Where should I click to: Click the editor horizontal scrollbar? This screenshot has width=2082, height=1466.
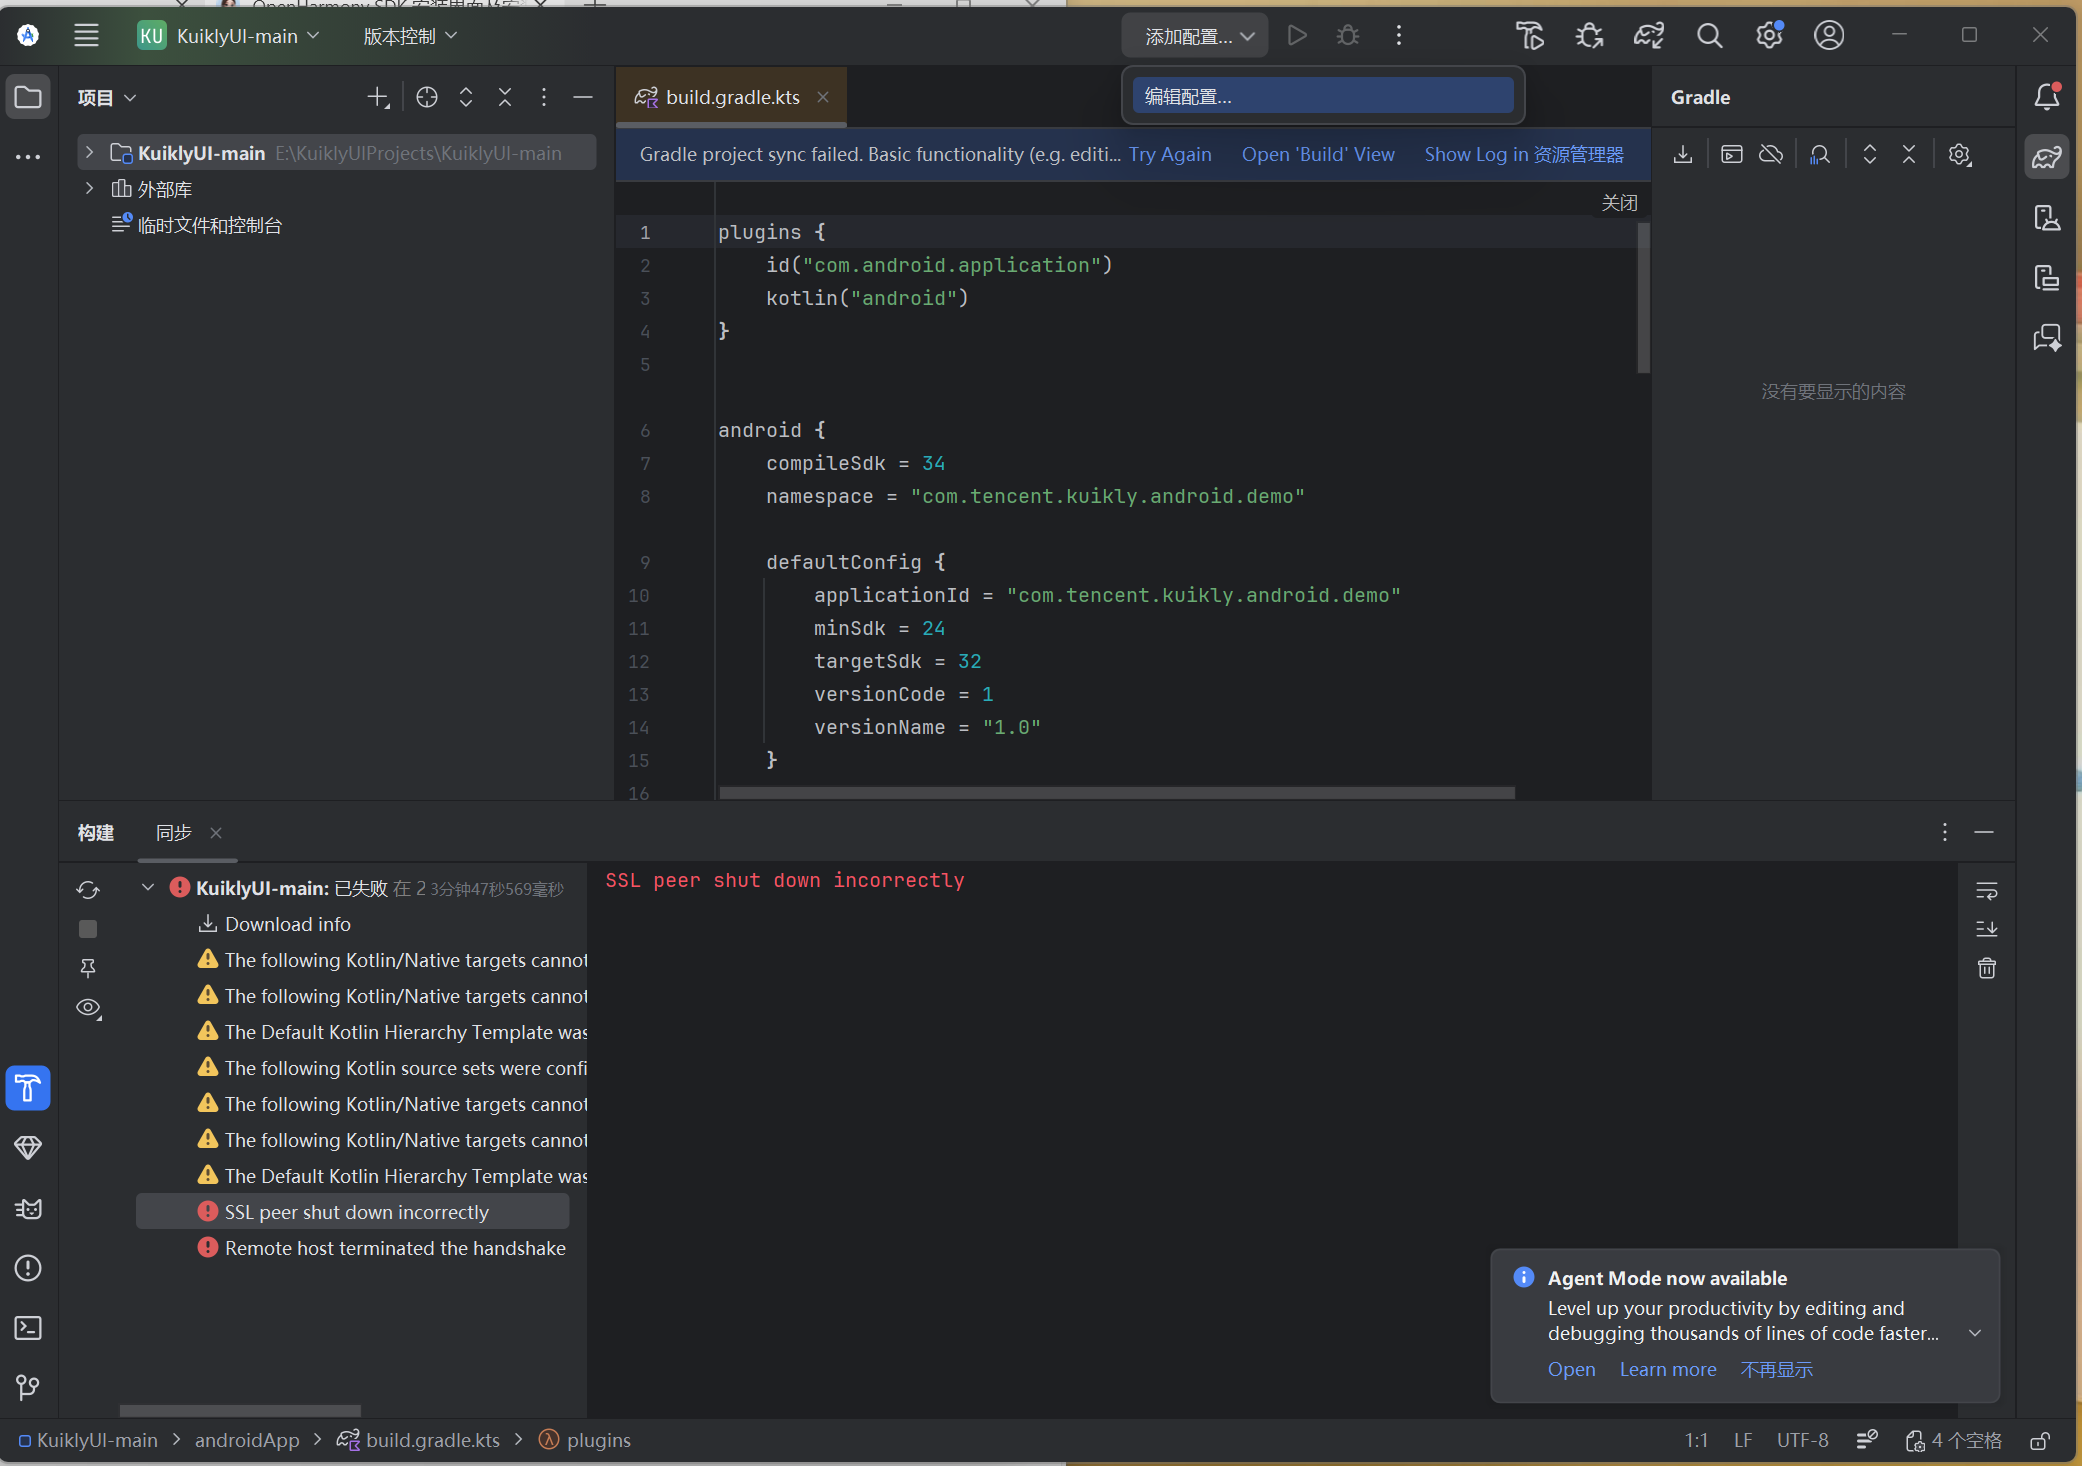[x=1116, y=793]
